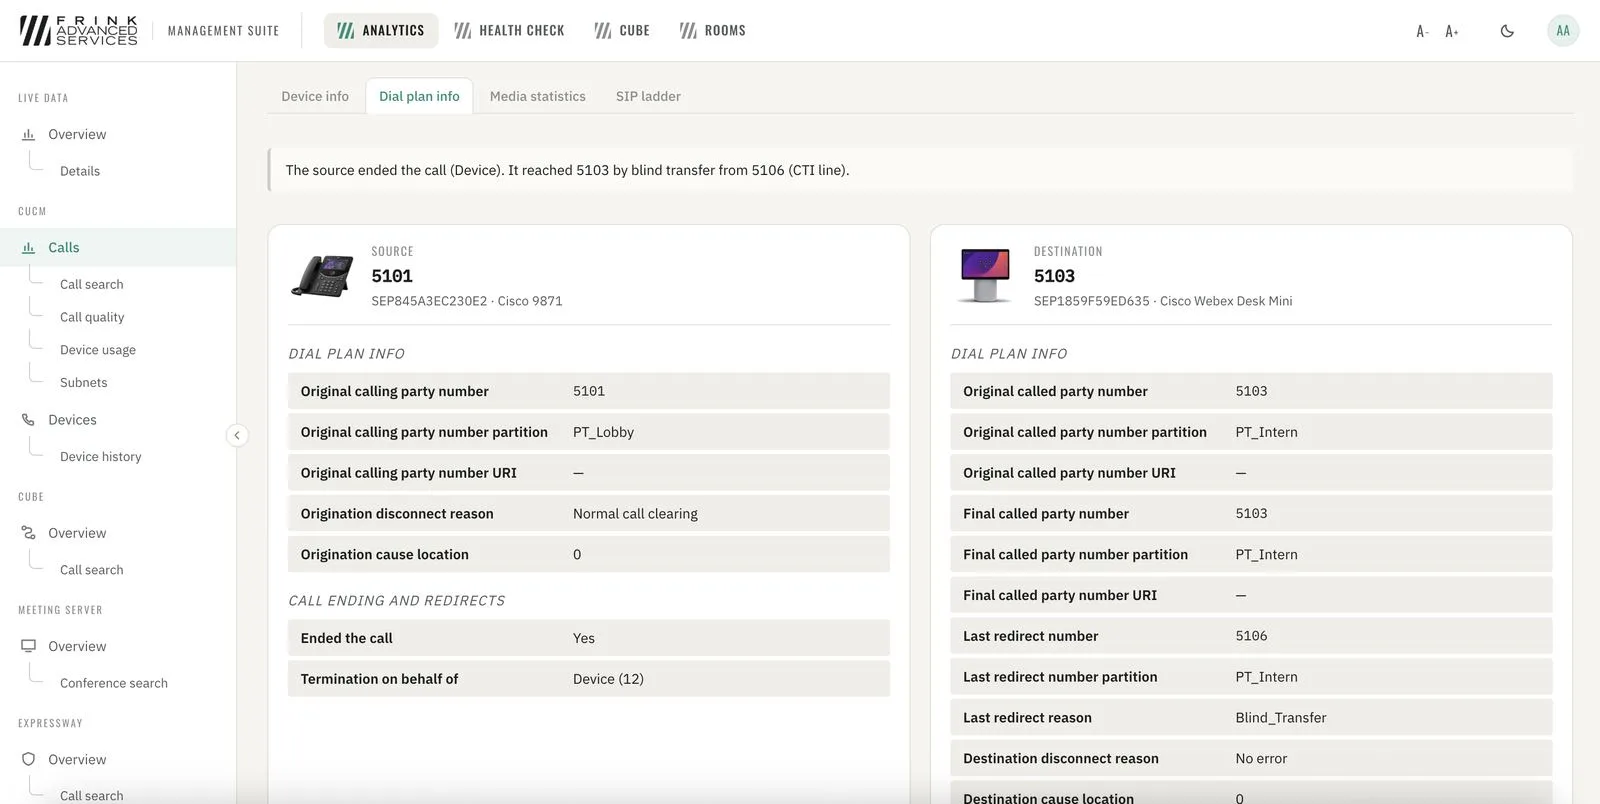This screenshot has height=804, width=1600.
Task: Click the PT_Lobby partition value
Action: click(603, 432)
